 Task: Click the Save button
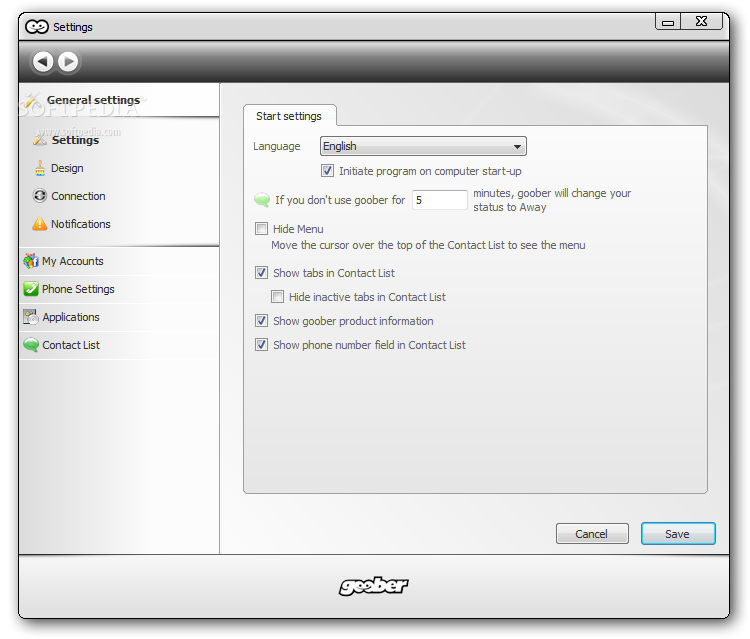coord(678,533)
